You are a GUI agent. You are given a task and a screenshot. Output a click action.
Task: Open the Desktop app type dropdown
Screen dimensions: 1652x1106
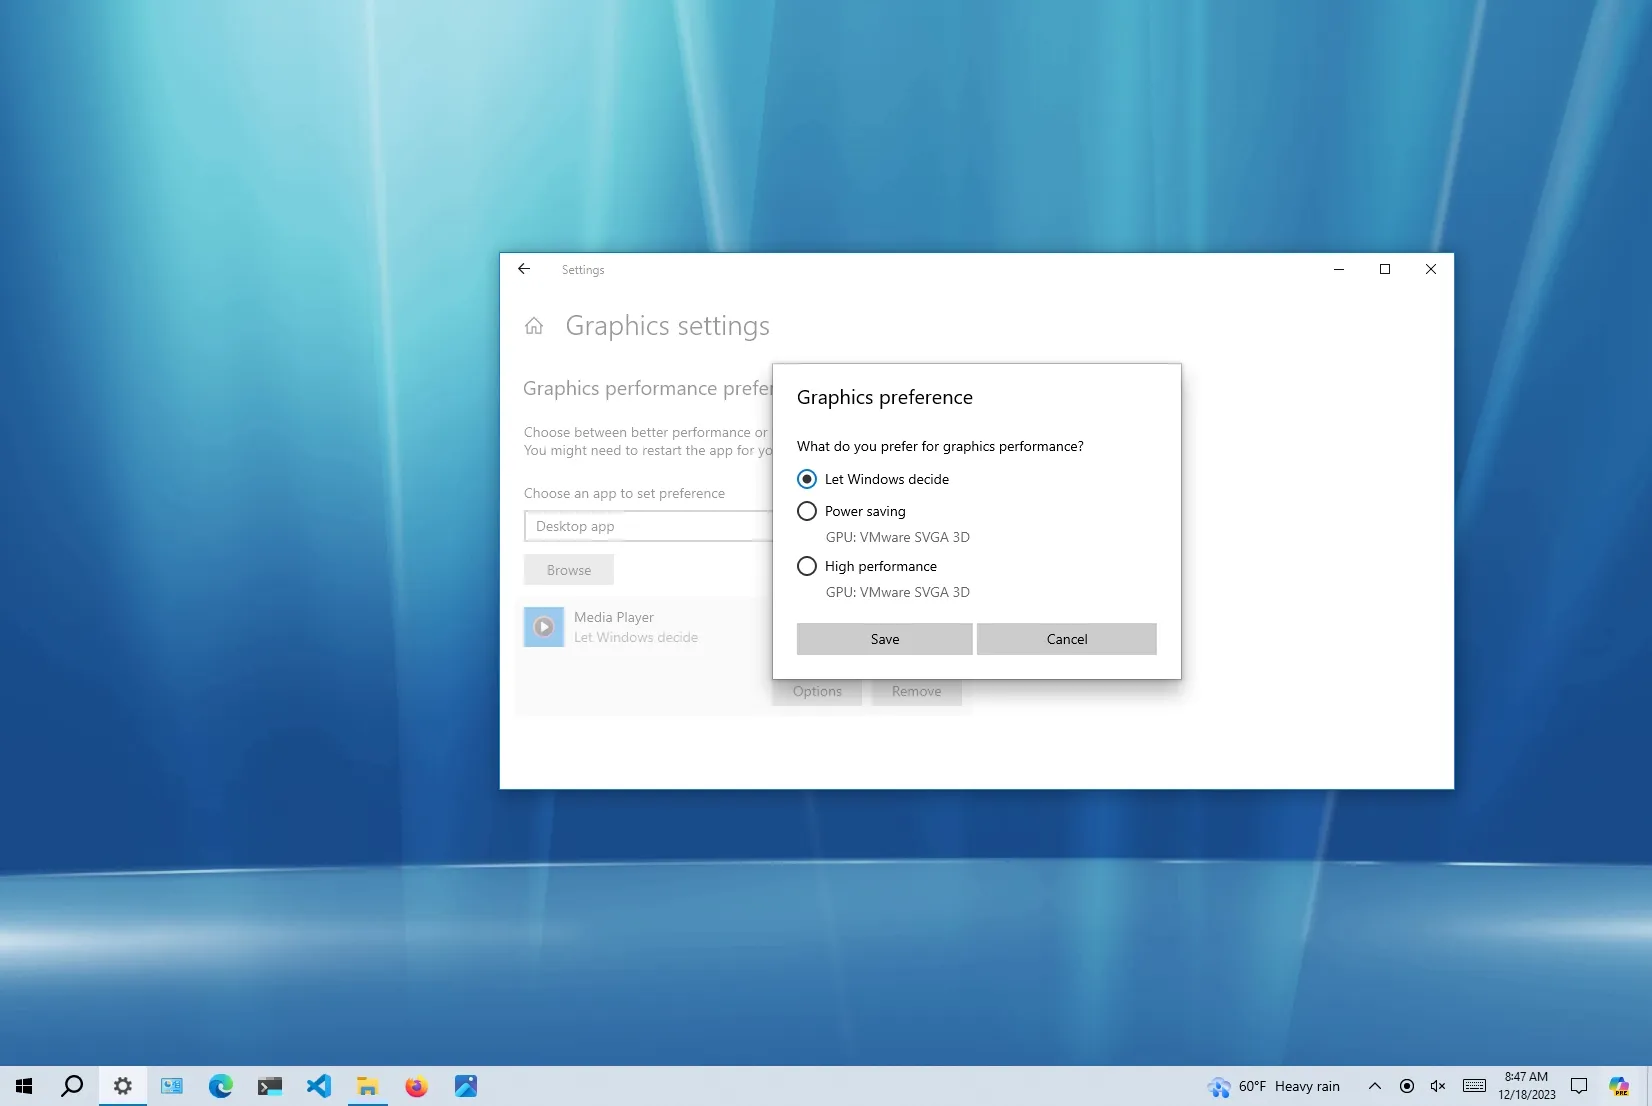tap(648, 526)
